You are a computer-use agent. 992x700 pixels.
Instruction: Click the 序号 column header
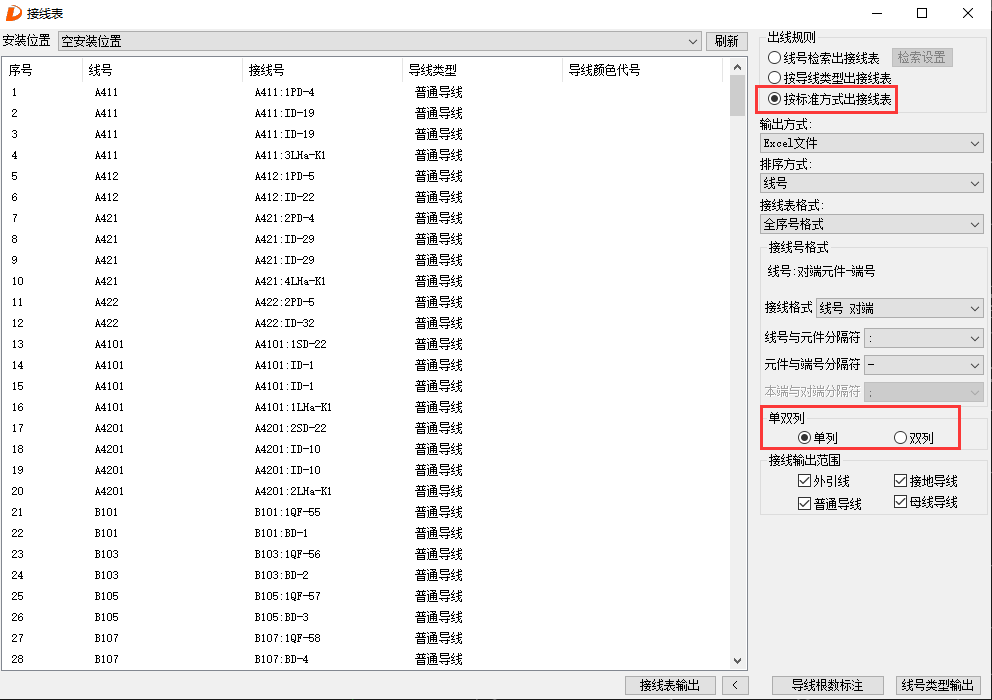tap(42, 70)
